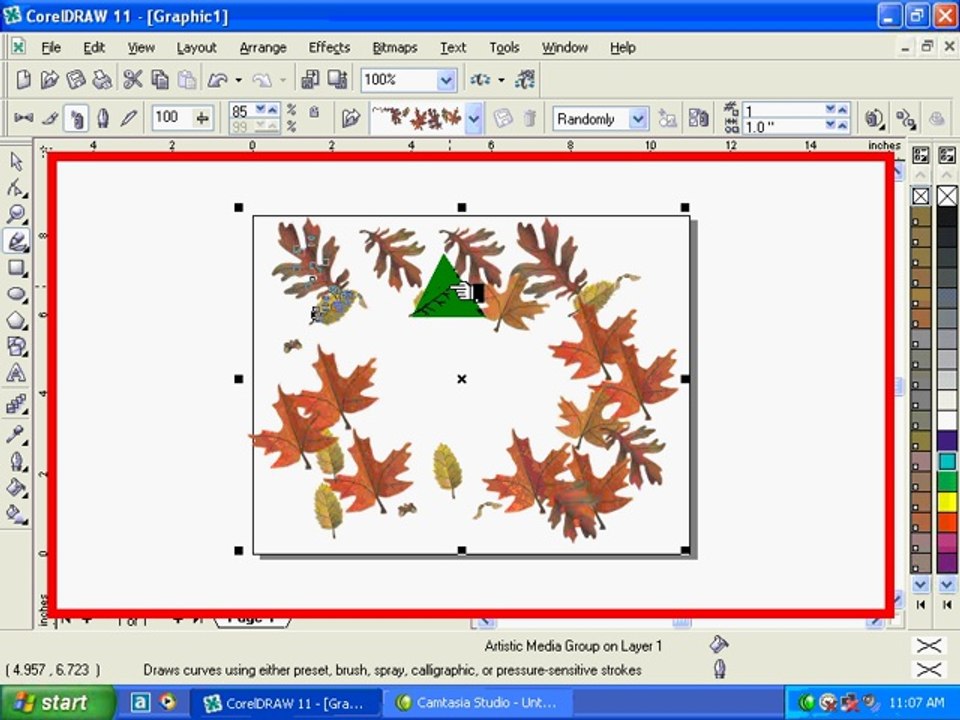Select the Ellipse tool
The height and width of the screenshot is (720, 960).
tap(16, 294)
